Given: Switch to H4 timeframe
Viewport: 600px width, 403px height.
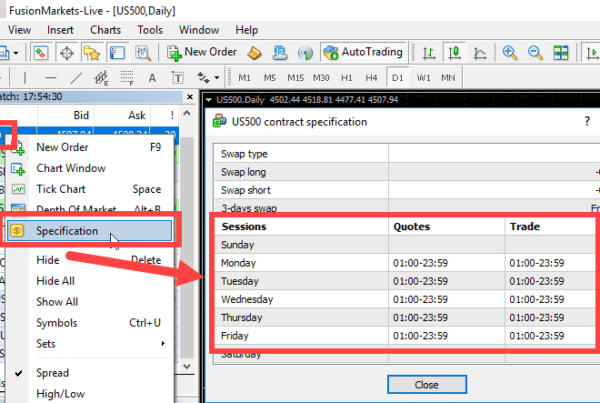Looking at the screenshot, I should pyautogui.click(x=372, y=78).
